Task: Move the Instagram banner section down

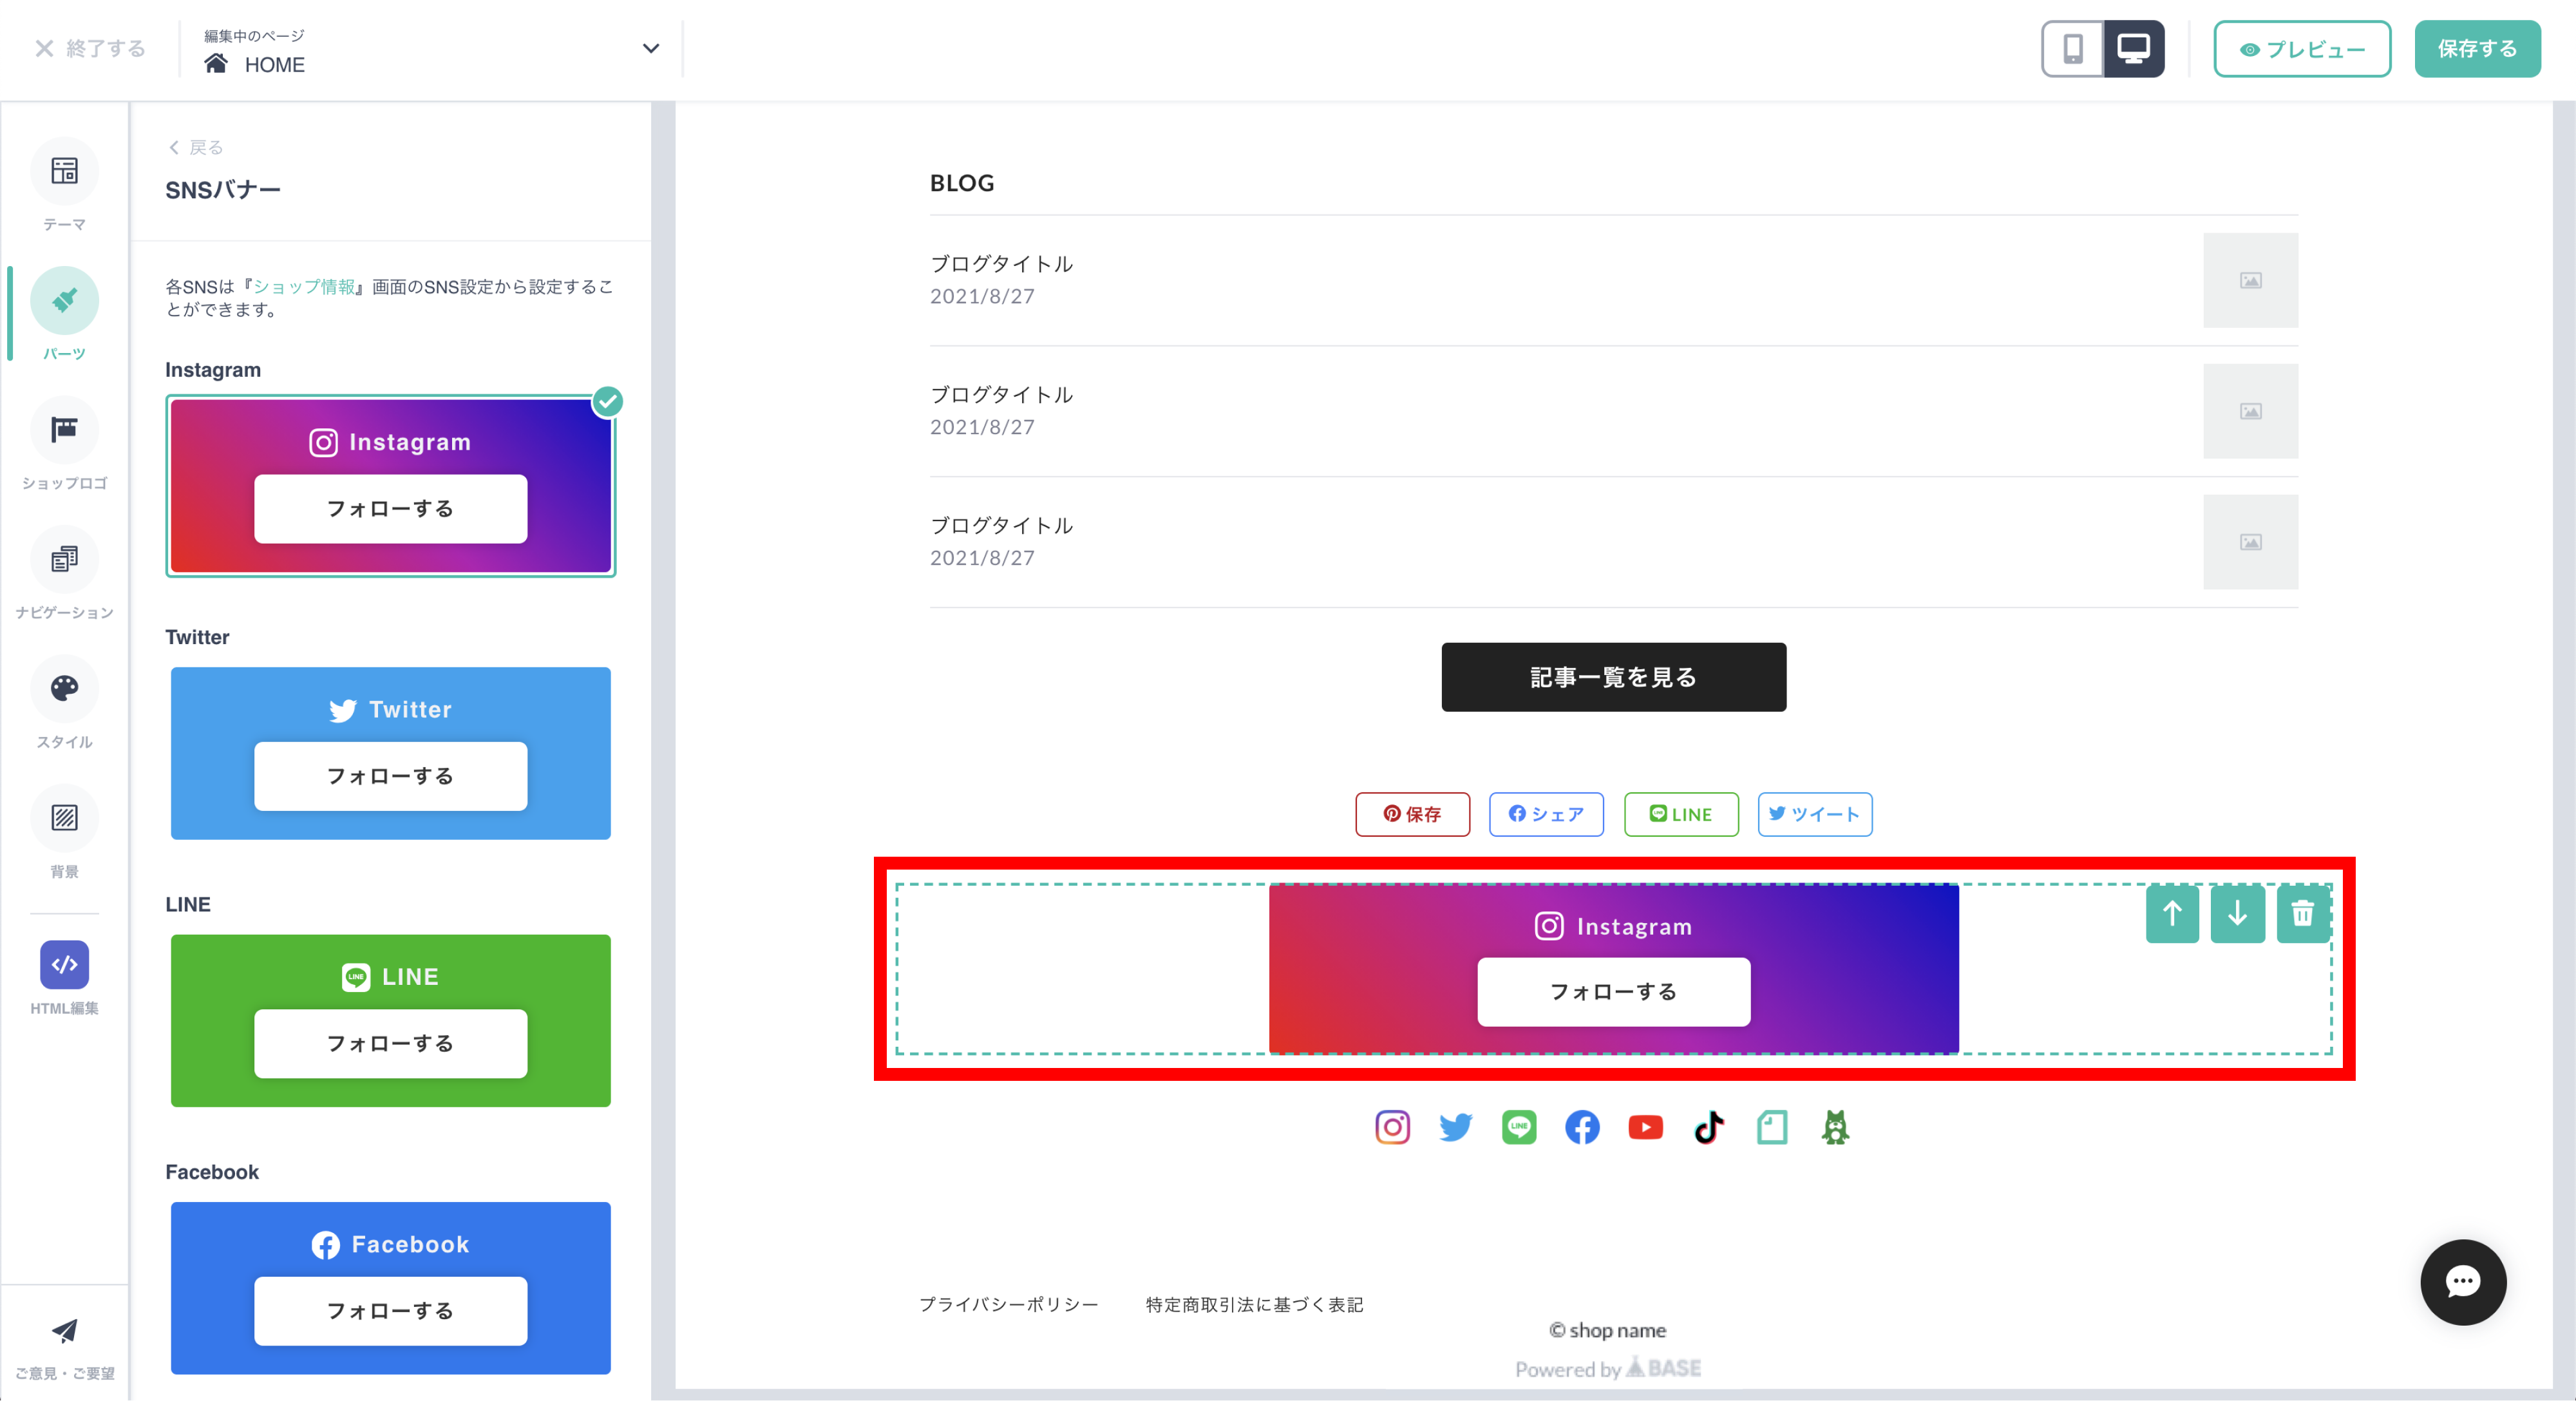Action: tap(2238, 914)
